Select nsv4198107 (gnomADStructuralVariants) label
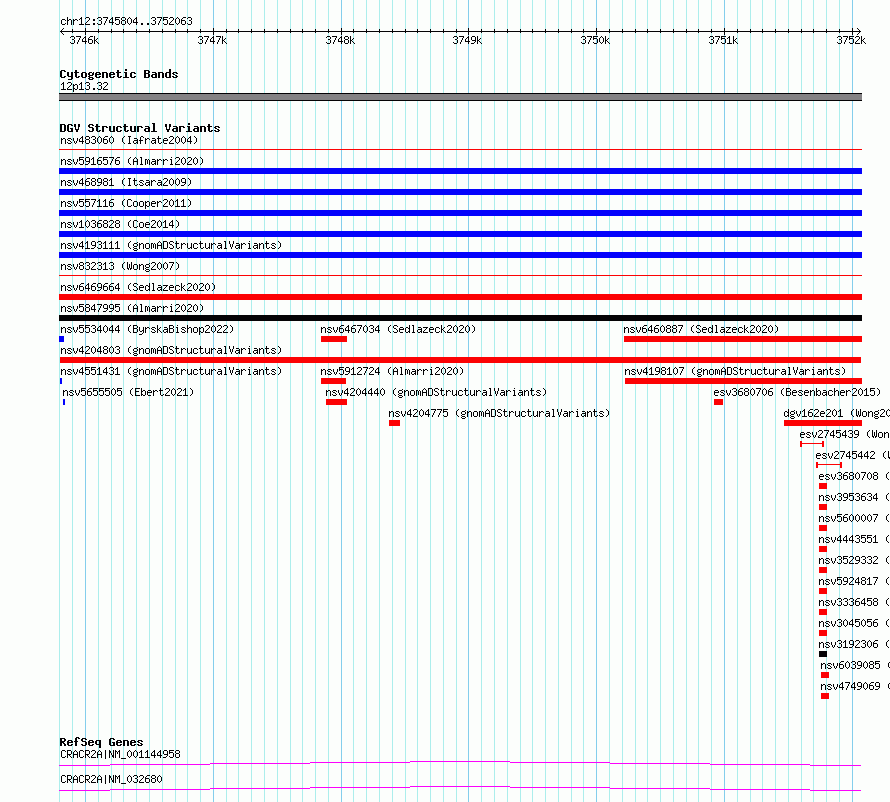This screenshot has height=802, width=890. (x=735, y=371)
